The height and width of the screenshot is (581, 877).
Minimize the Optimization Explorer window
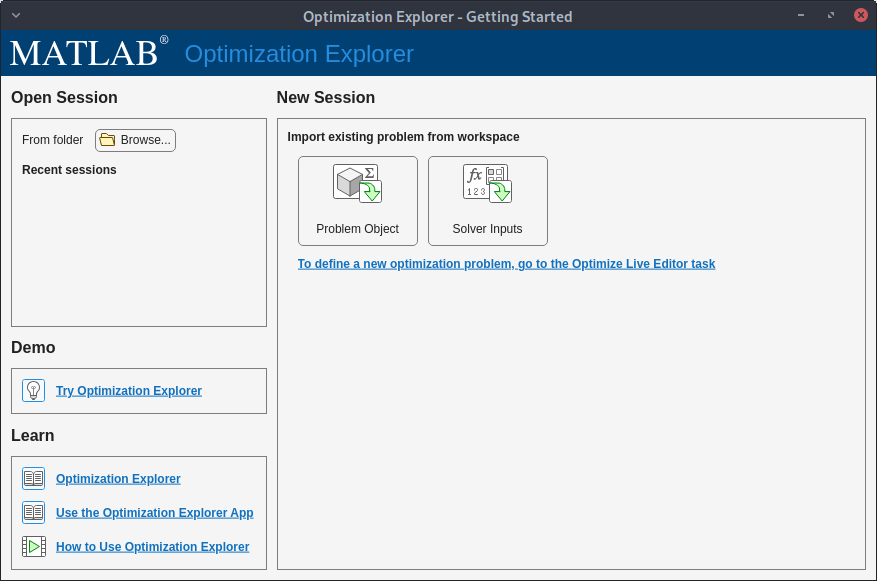pos(801,15)
